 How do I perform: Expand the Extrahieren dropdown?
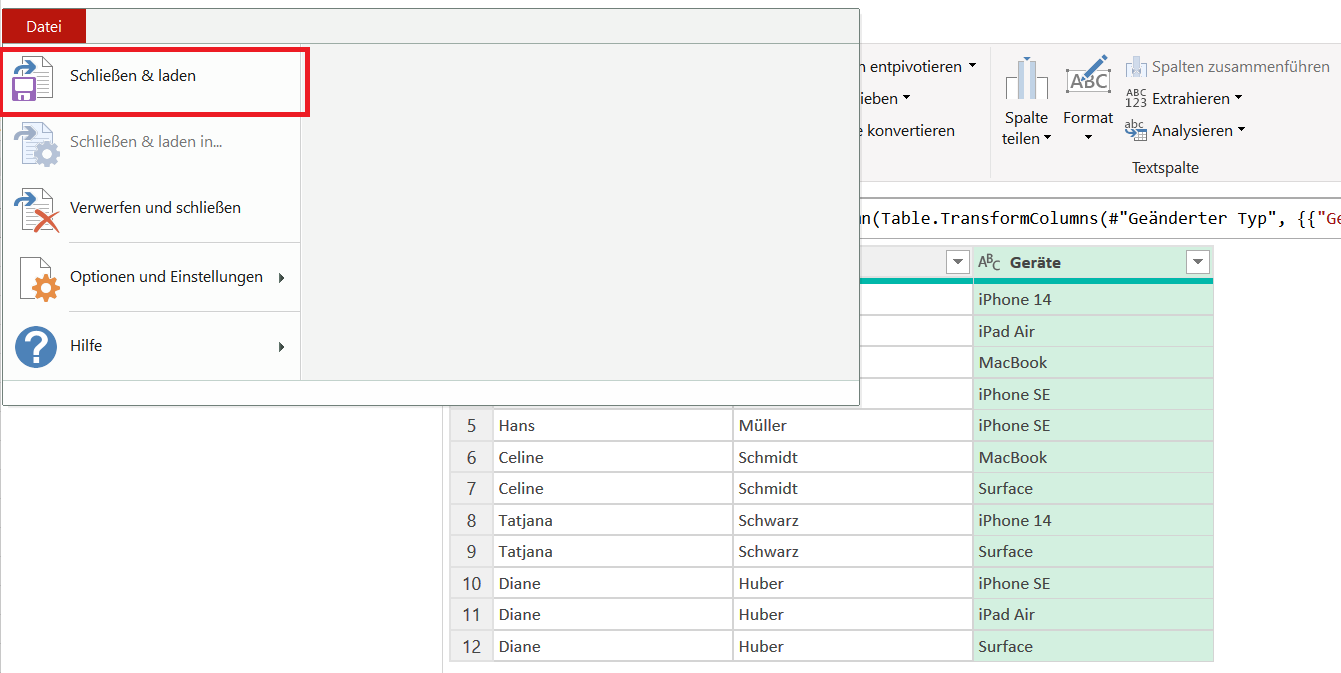1184,99
